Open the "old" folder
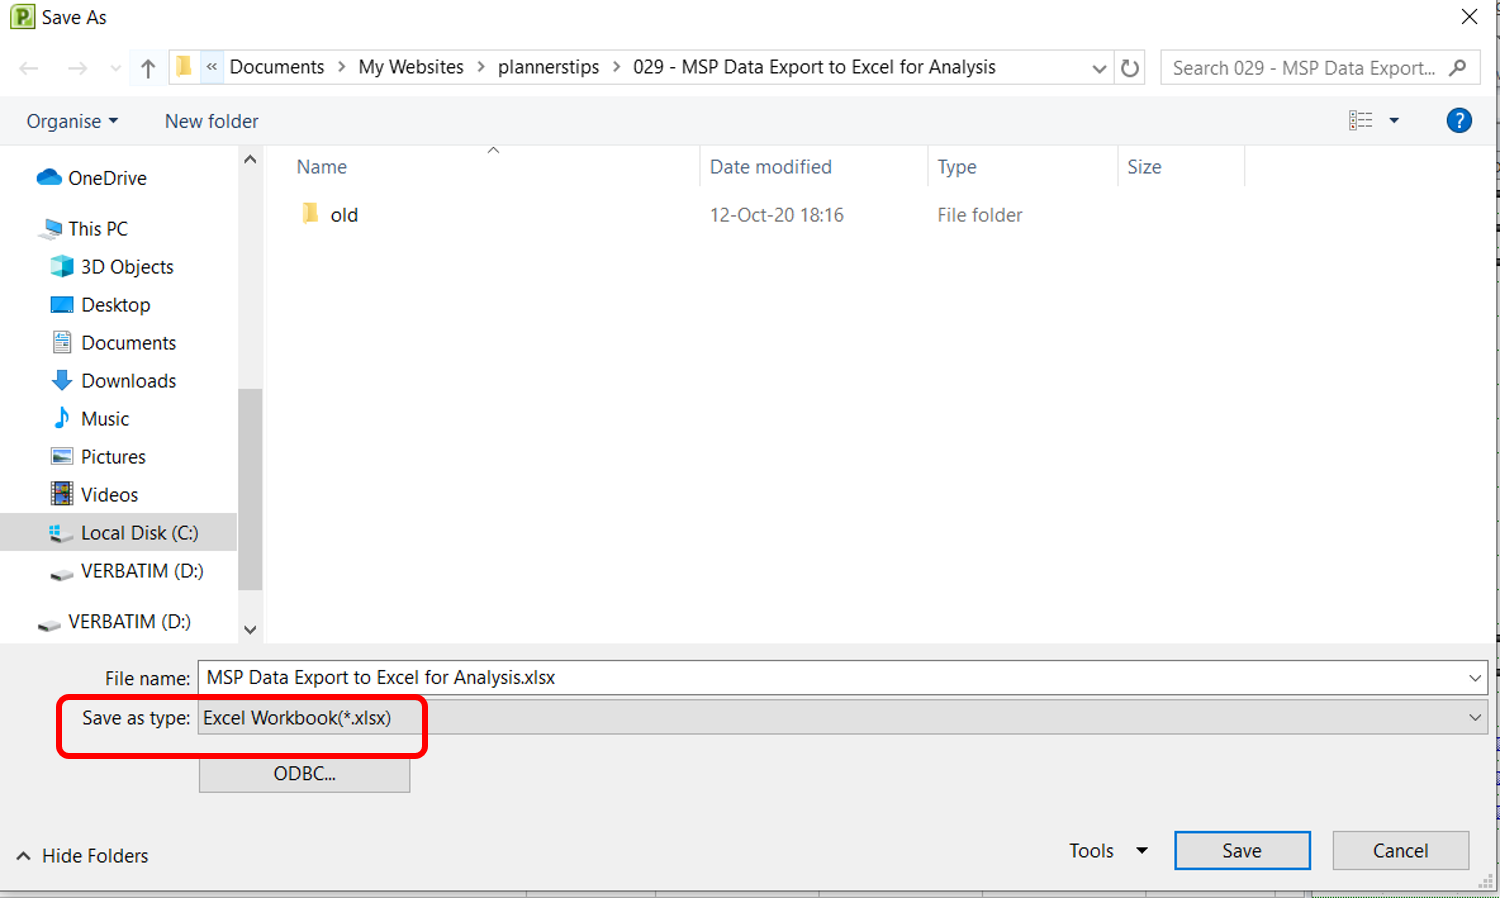 point(343,214)
